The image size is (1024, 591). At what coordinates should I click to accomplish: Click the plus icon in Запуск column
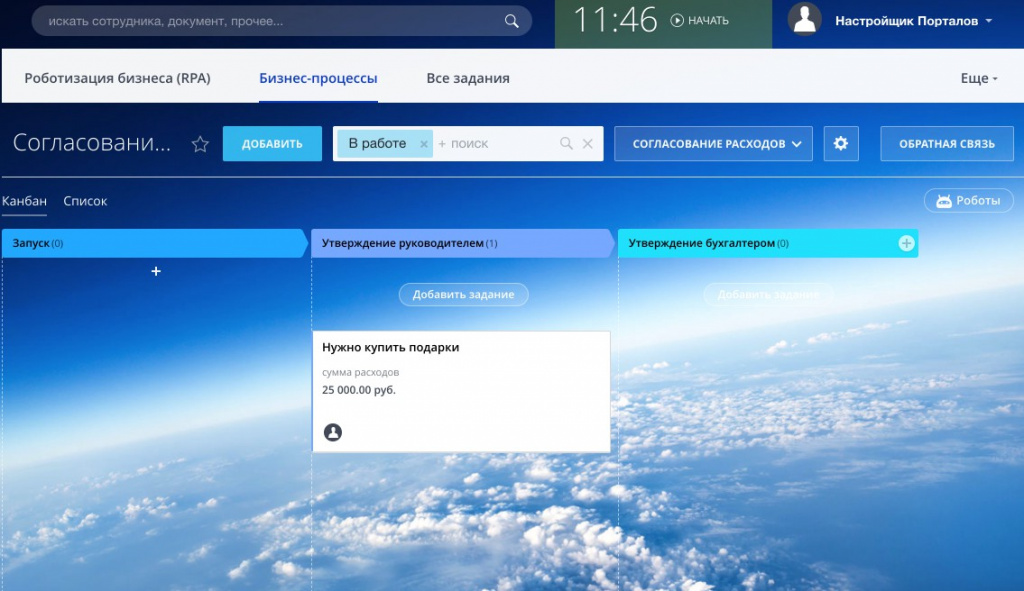[156, 271]
